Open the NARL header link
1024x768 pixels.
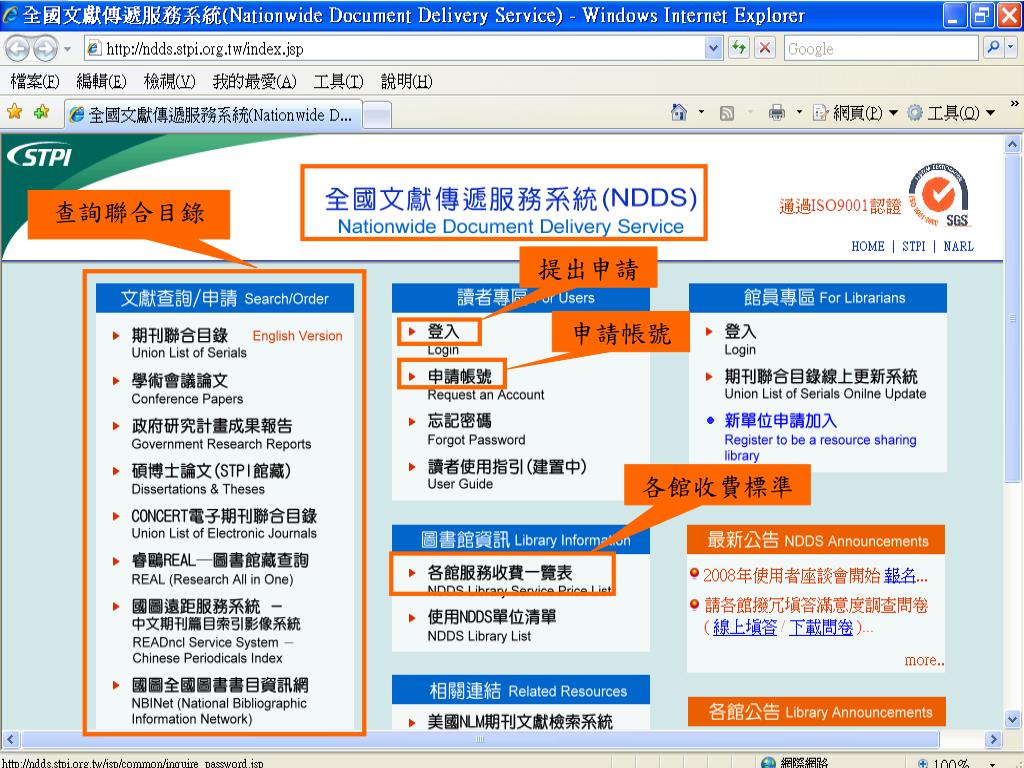[x=958, y=247]
